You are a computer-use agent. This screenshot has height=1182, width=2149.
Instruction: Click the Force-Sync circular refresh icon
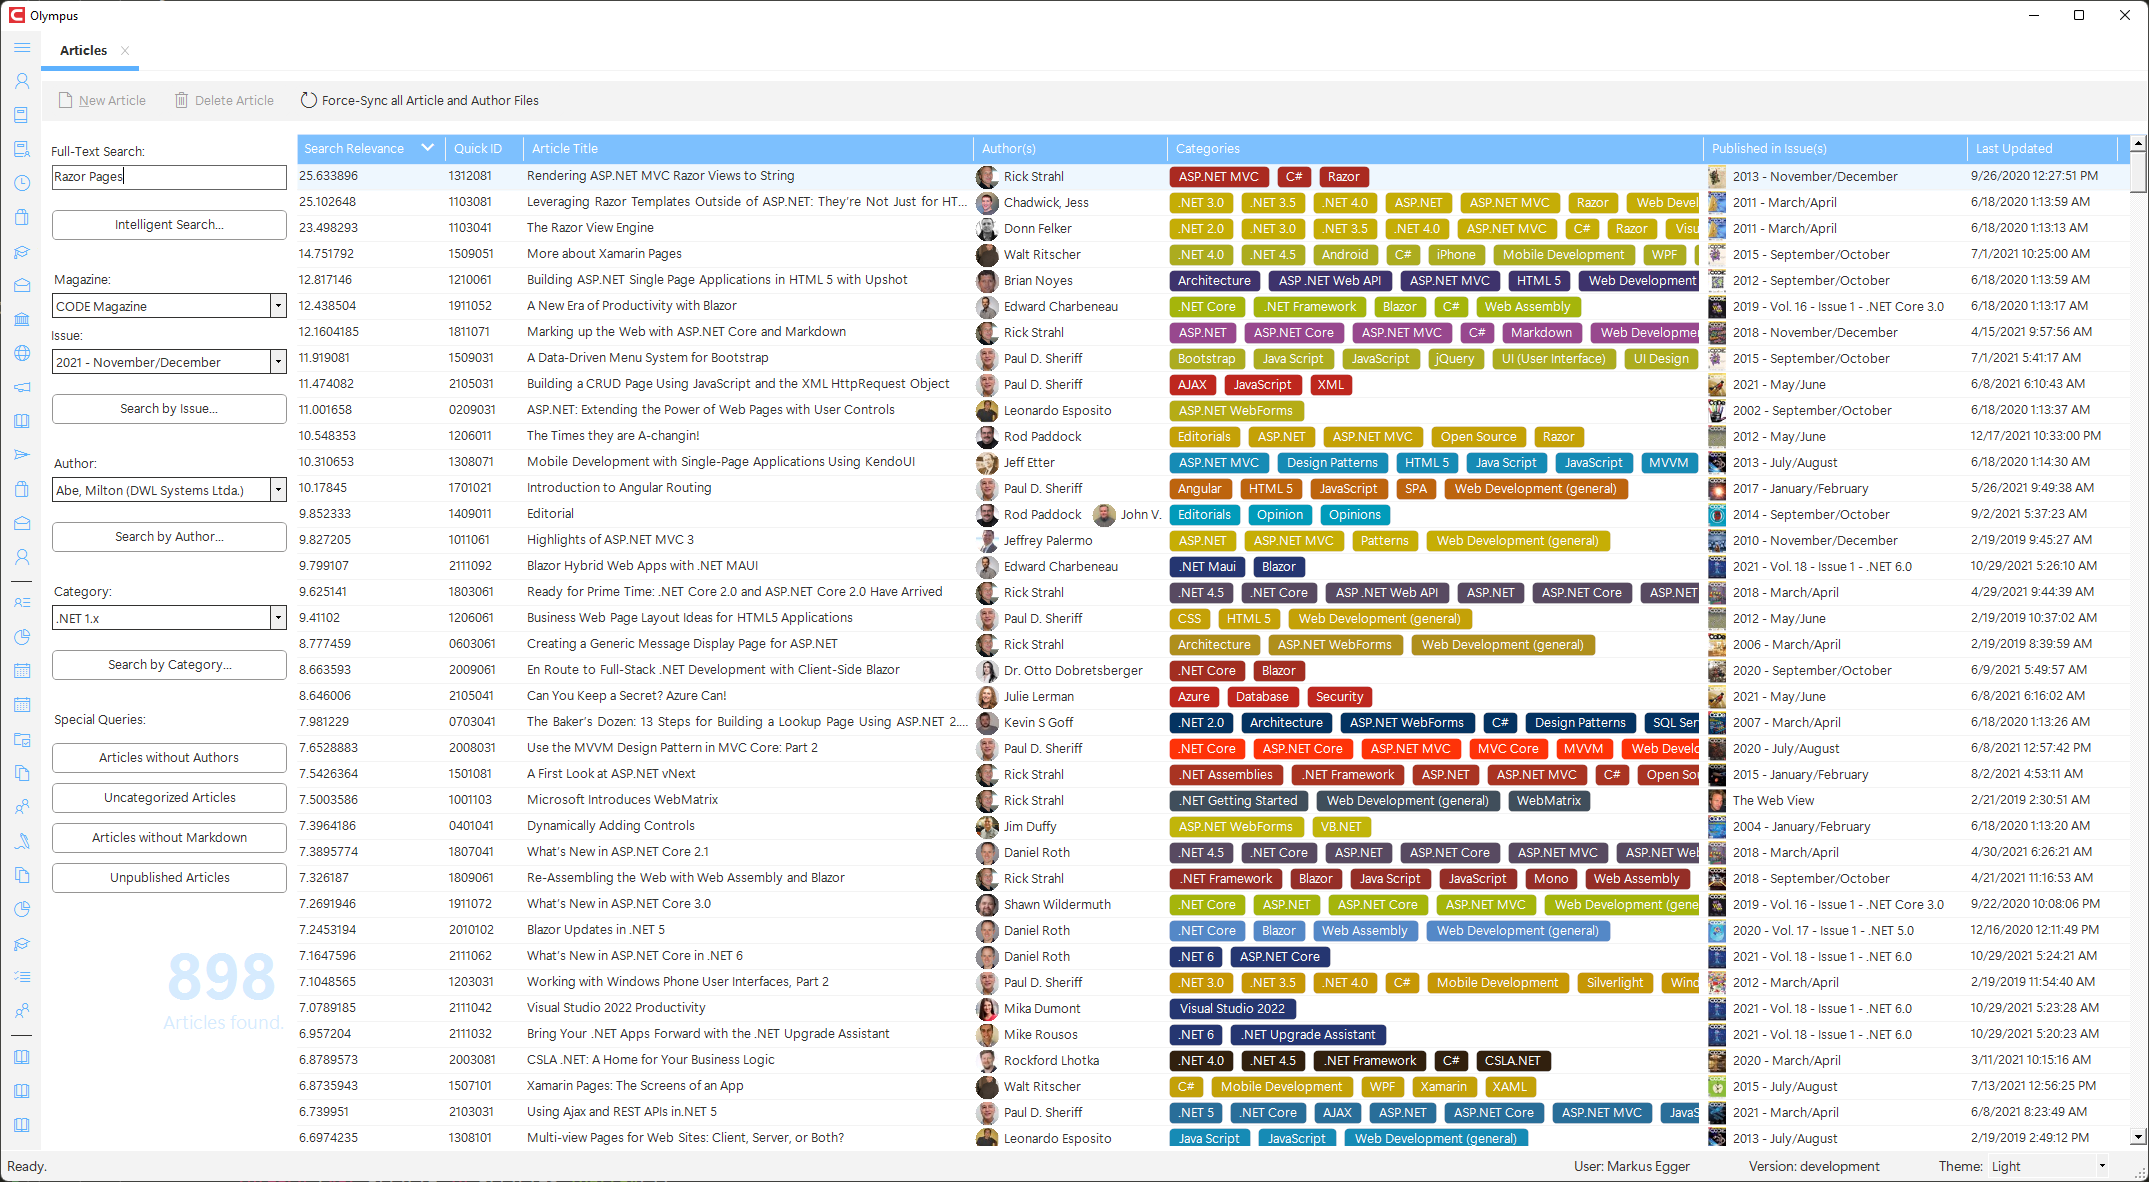[x=309, y=100]
